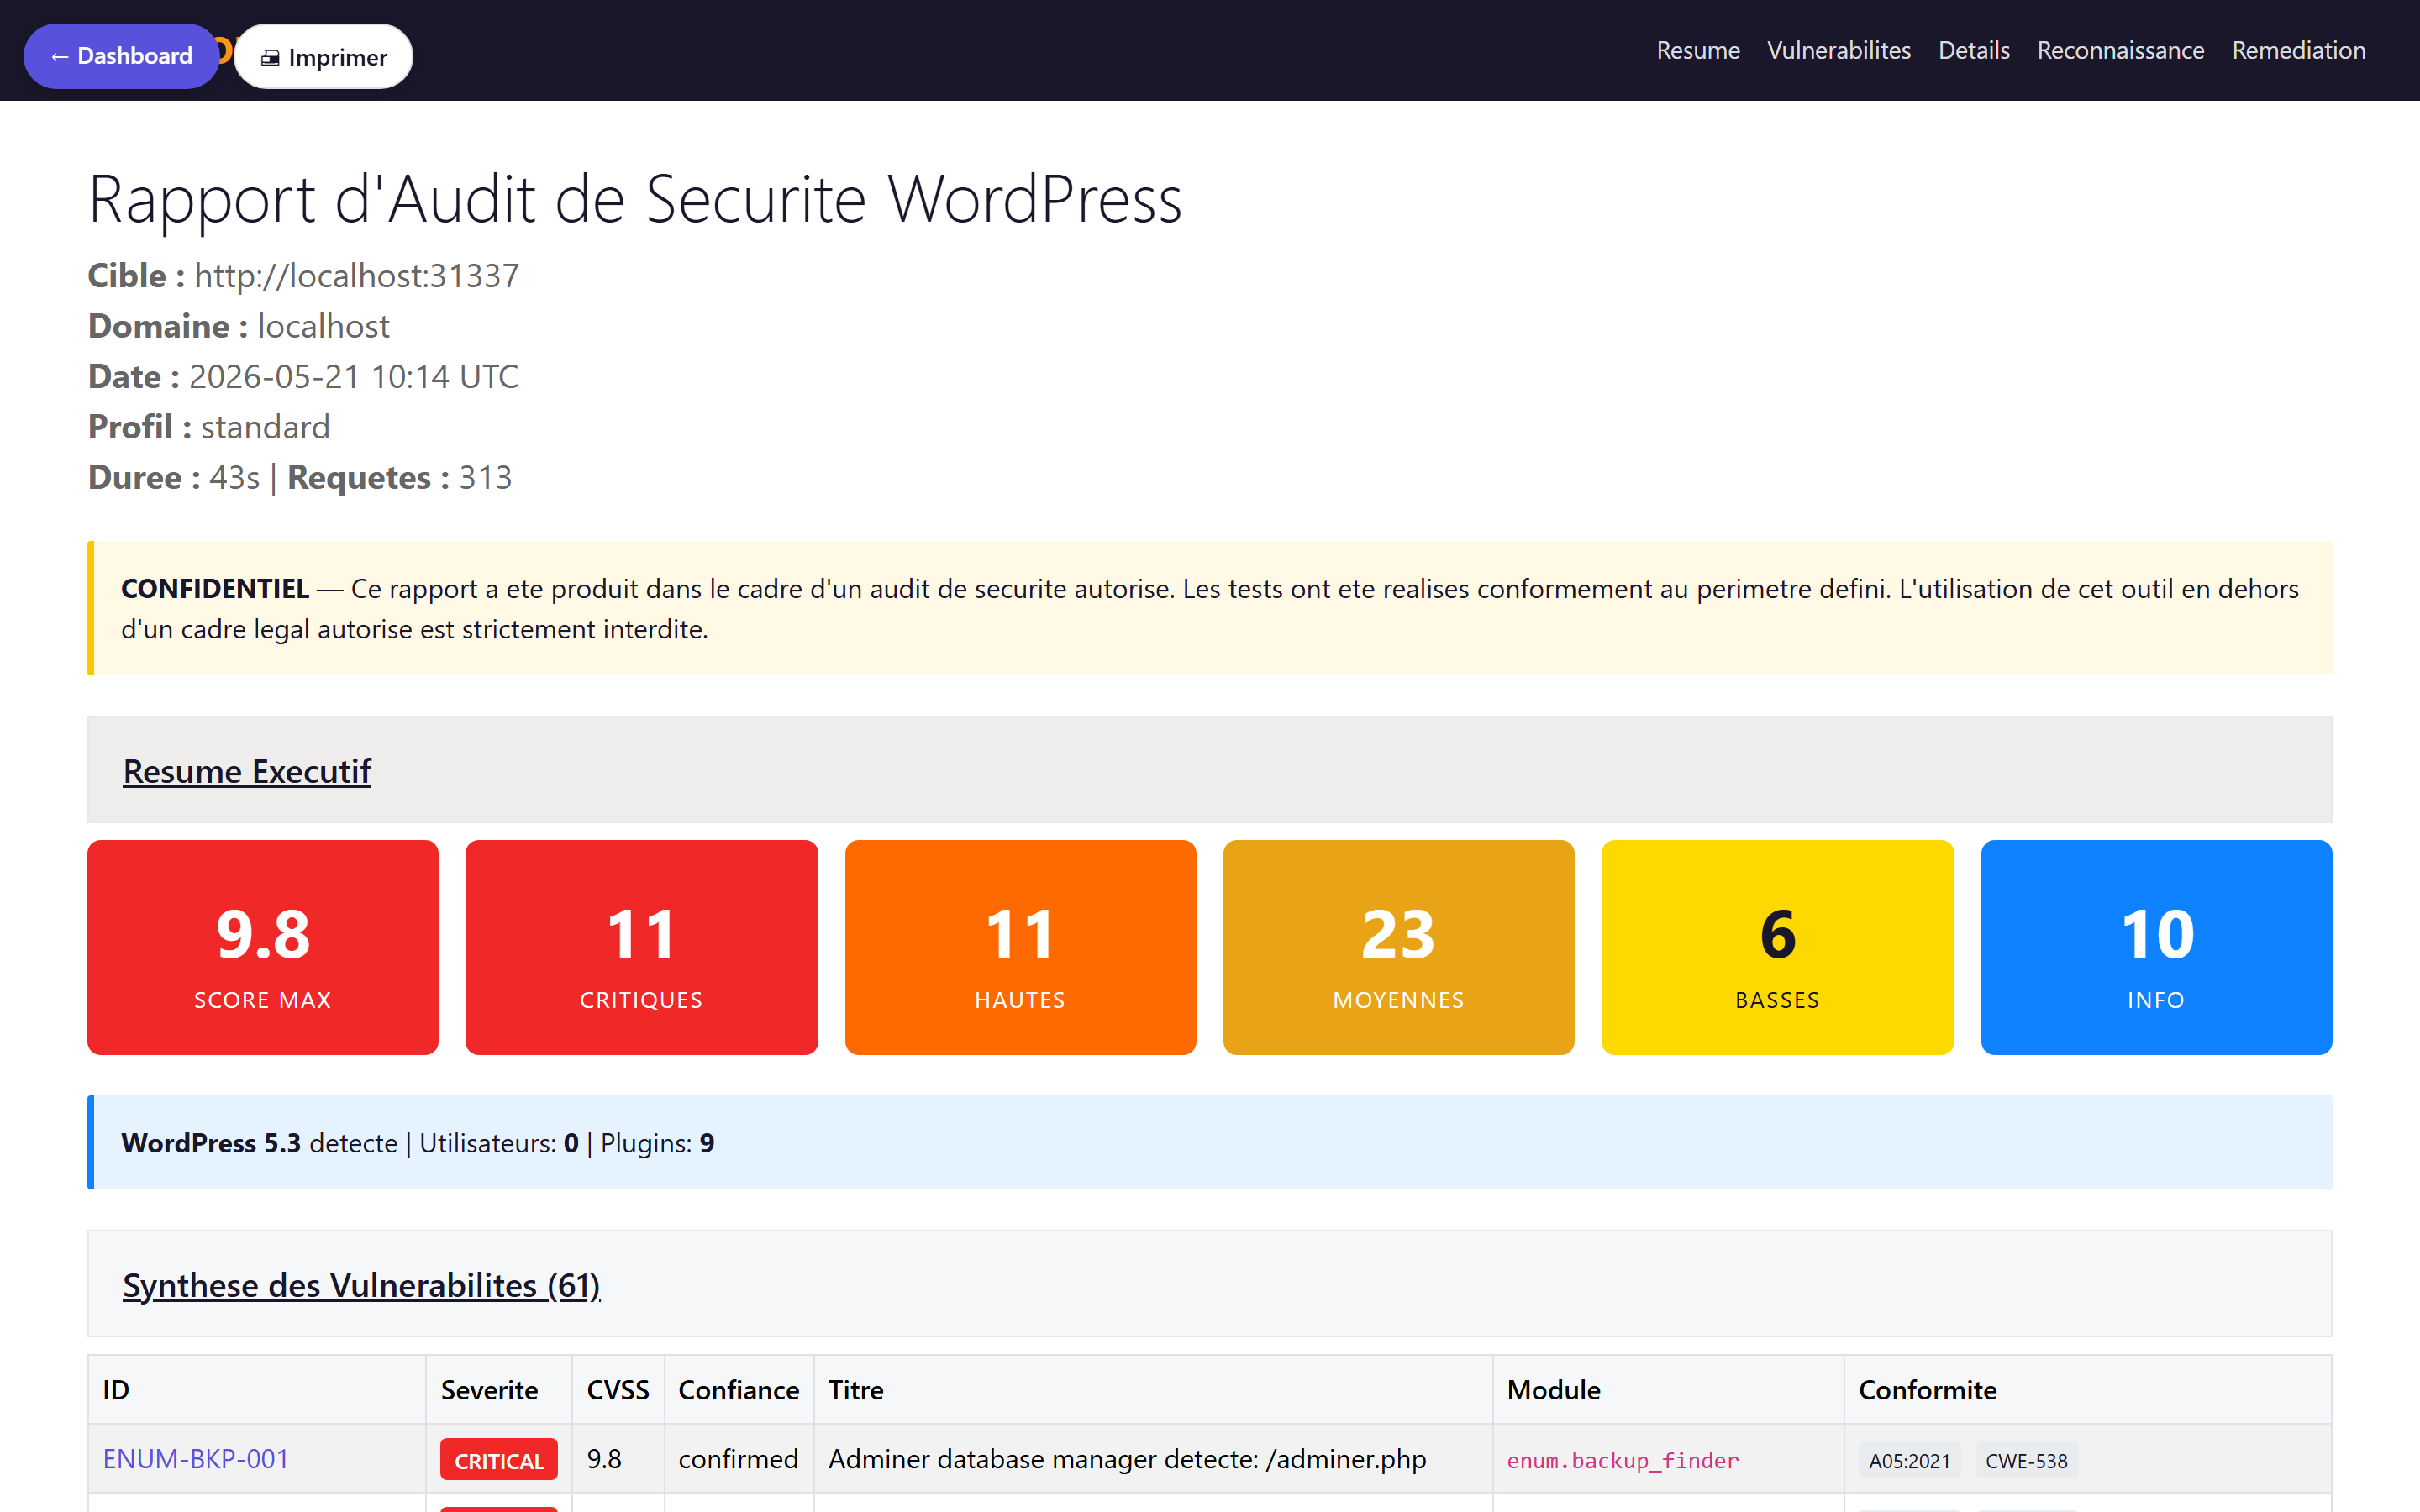The height and width of the screenshot is (1512, 2420).
Task: Open the Reconnaissance nav link
Action: [x=2120, y=50]
